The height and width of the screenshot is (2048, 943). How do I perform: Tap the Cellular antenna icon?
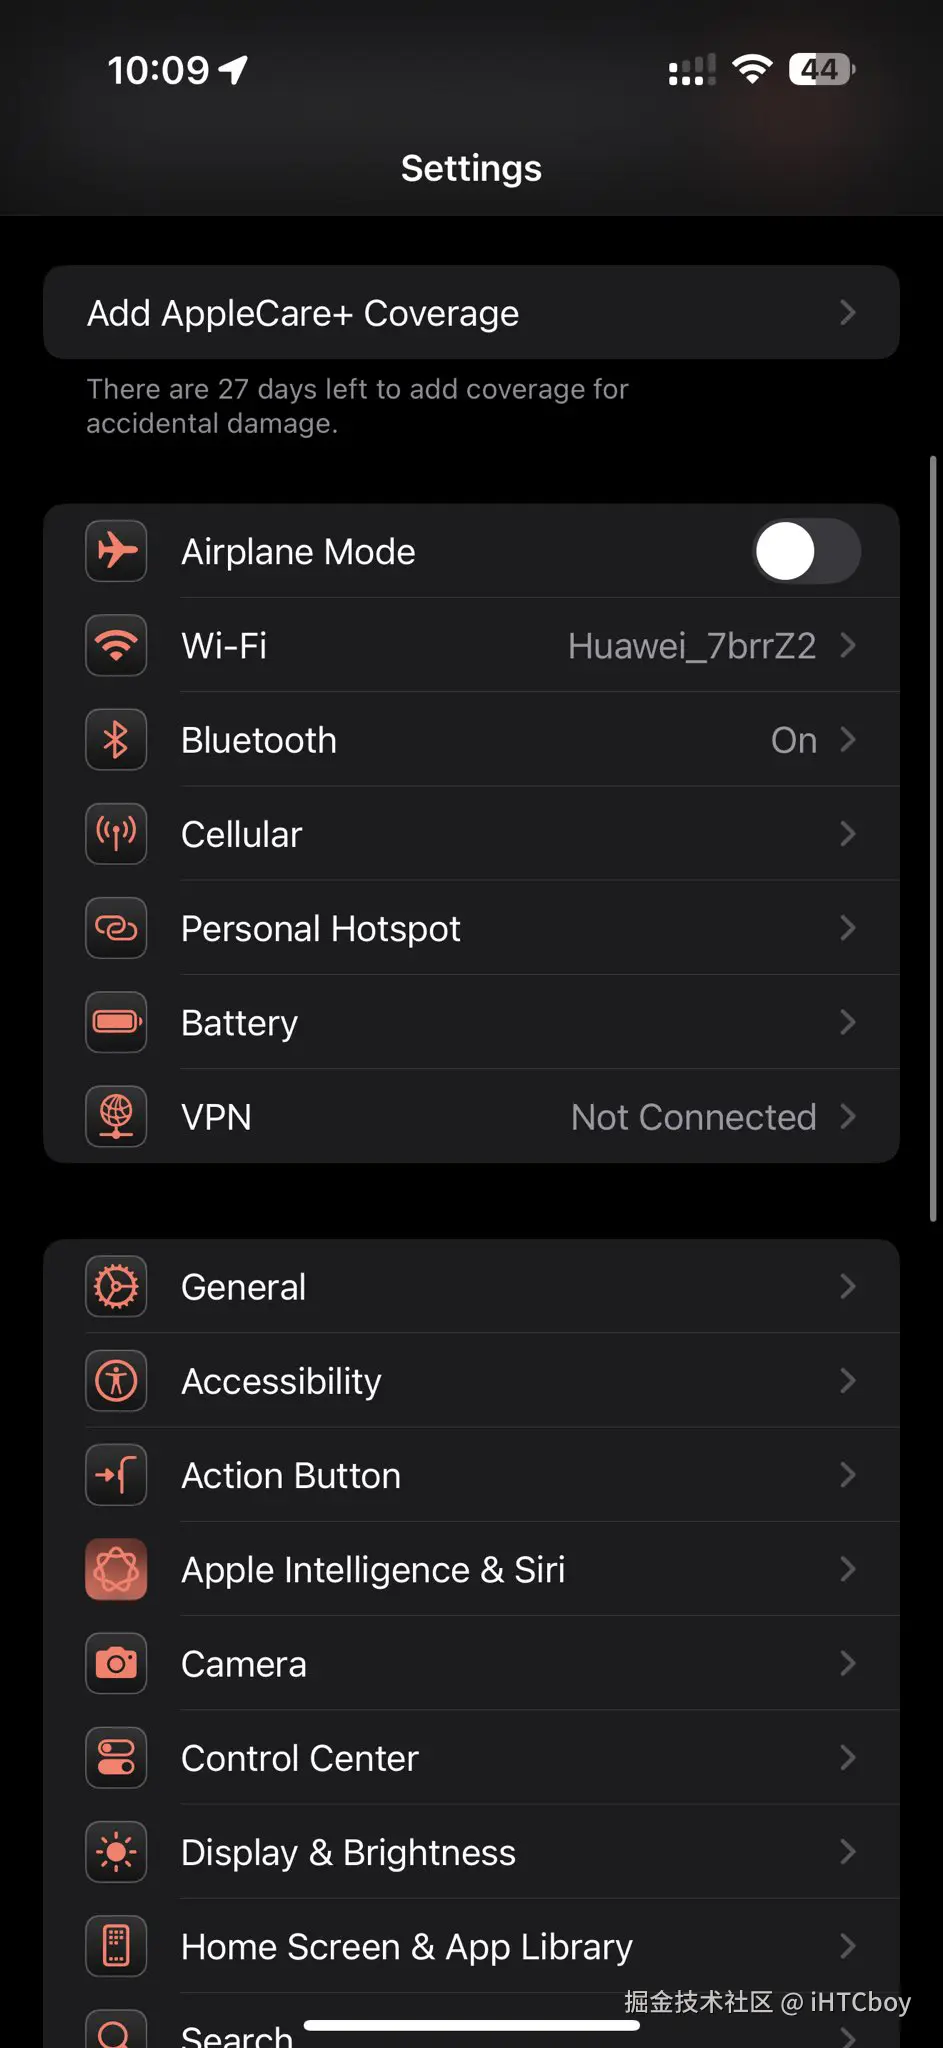(116, 834)
